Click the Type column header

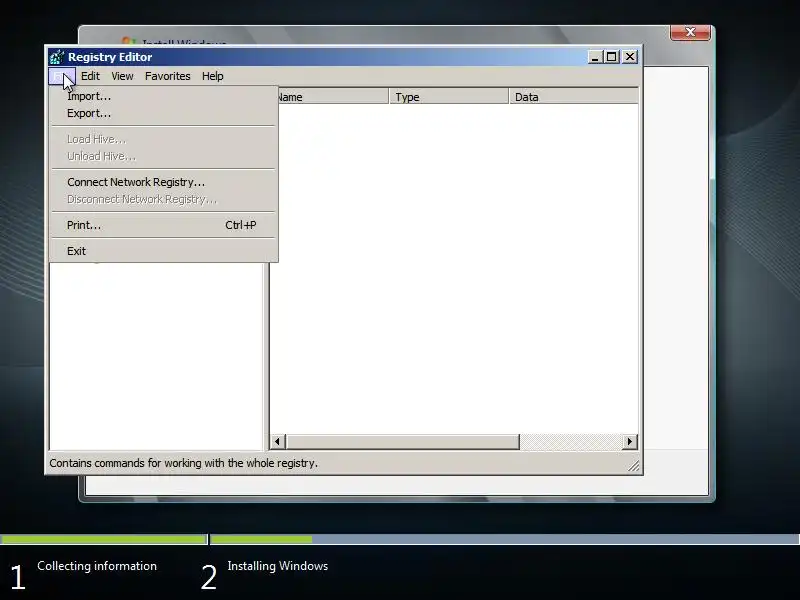pyautogui.click(x=448, y=96)
